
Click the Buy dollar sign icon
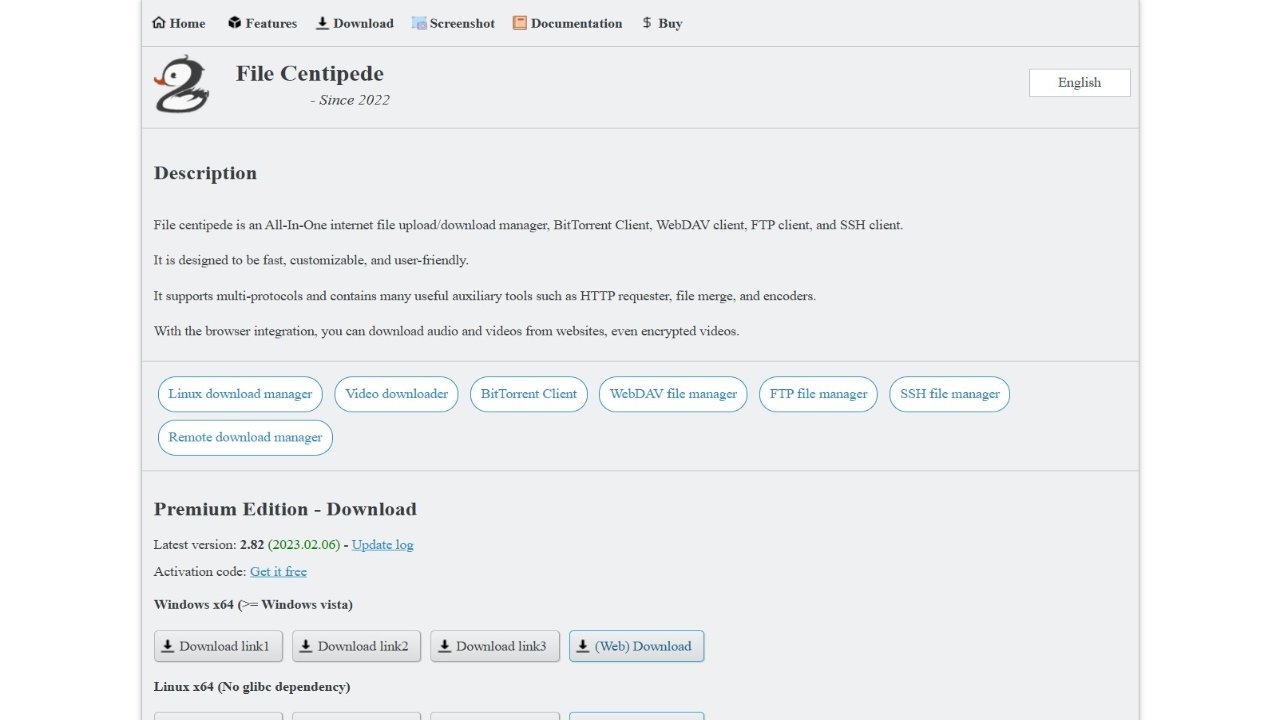(x=647, y=23)
